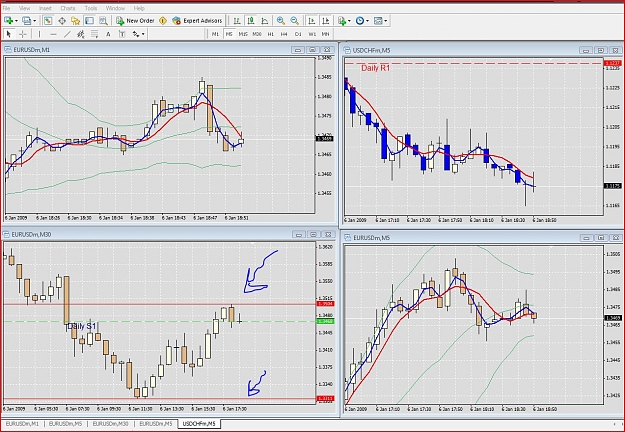The image size is (625, 432).
Task: Open the Charts menu
Action: [x=68, y=8]
